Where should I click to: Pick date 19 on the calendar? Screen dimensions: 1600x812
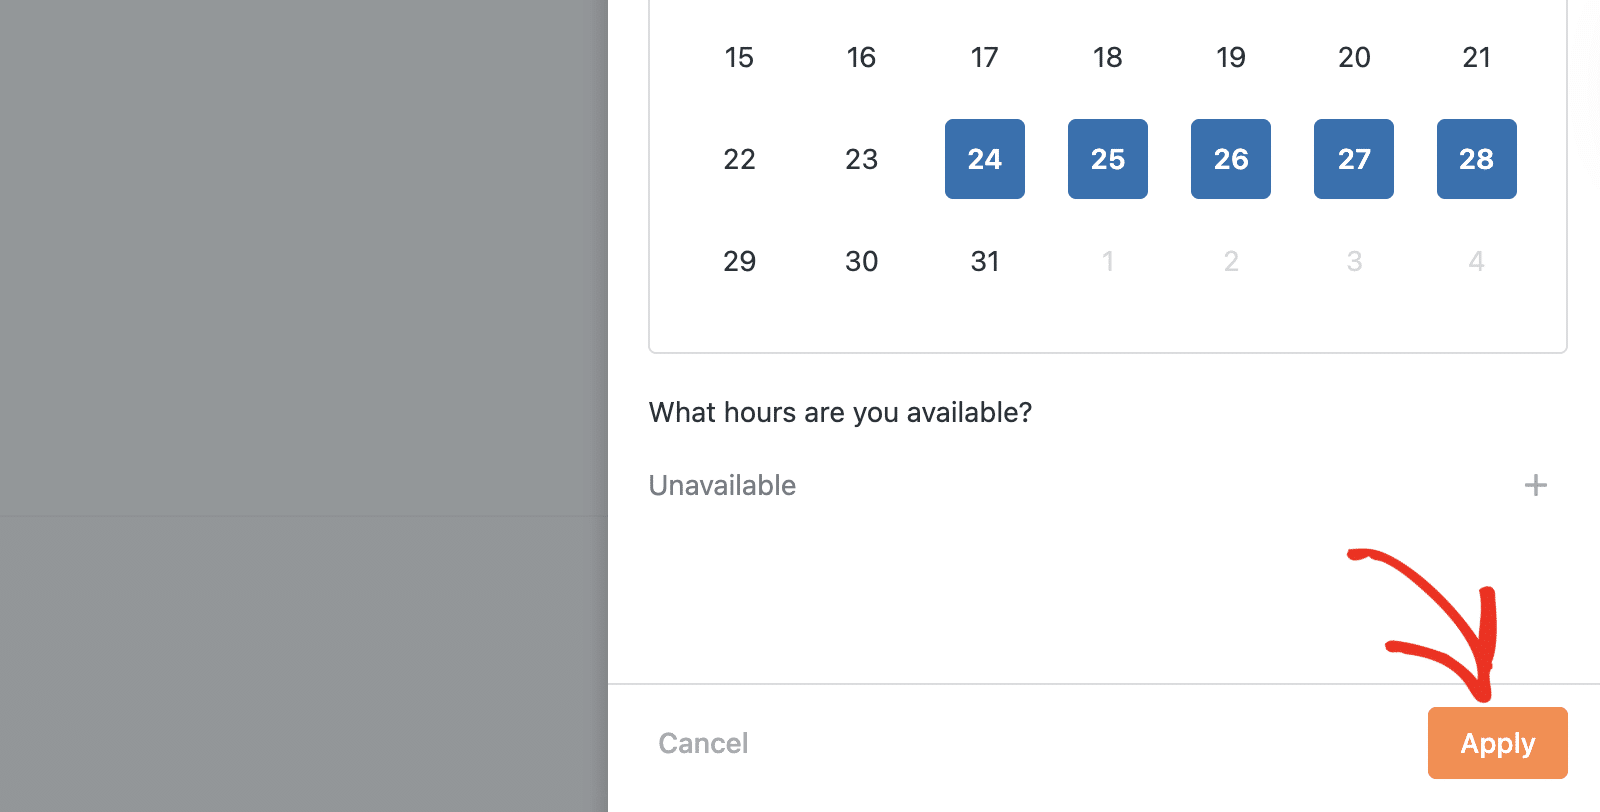[1231, 57]
